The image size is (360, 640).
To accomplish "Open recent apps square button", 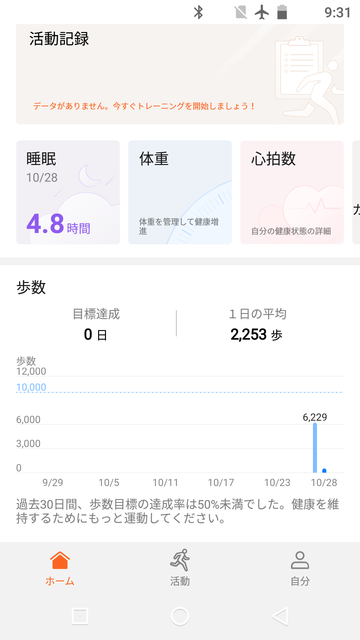I will (80, 616).
